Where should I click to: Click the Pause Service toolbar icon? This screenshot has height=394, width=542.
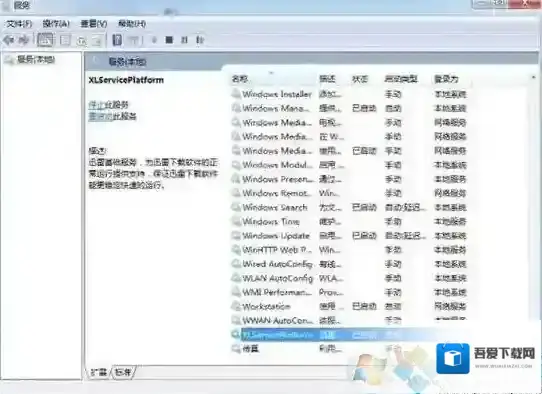point(185,40)
